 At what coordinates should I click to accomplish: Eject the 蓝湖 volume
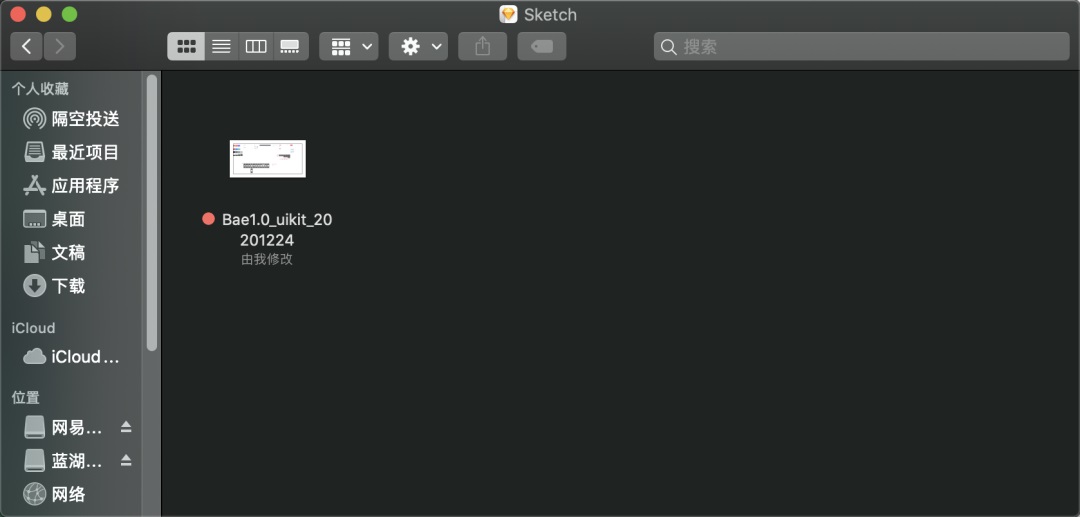tap(126, 461)
